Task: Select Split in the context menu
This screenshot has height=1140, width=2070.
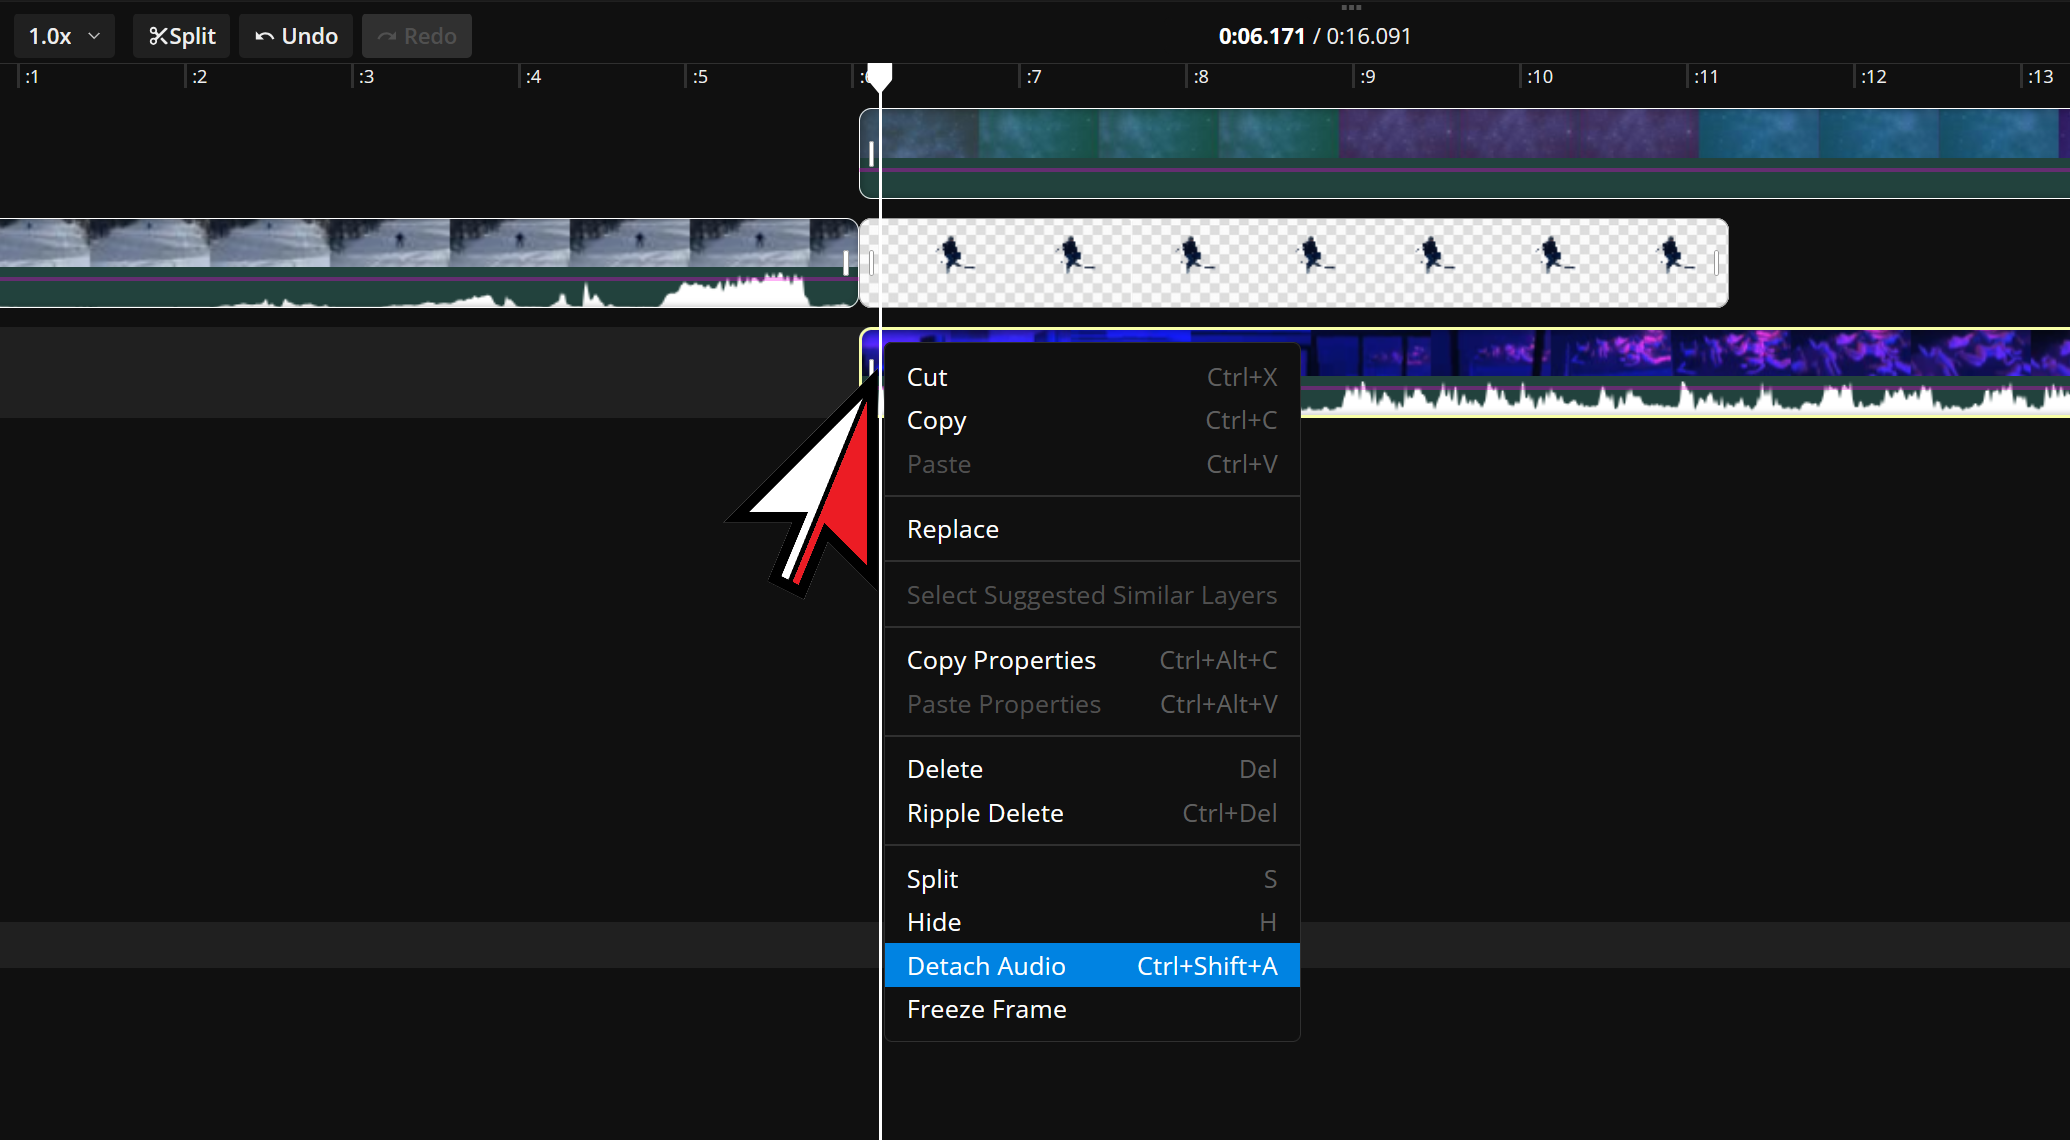Action: point(1091,879)
